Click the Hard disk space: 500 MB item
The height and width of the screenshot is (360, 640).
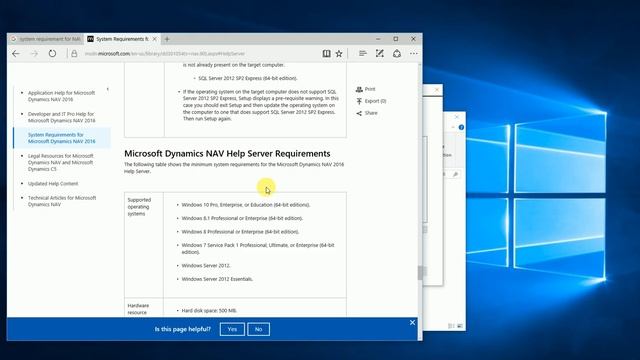click(209, 311)
